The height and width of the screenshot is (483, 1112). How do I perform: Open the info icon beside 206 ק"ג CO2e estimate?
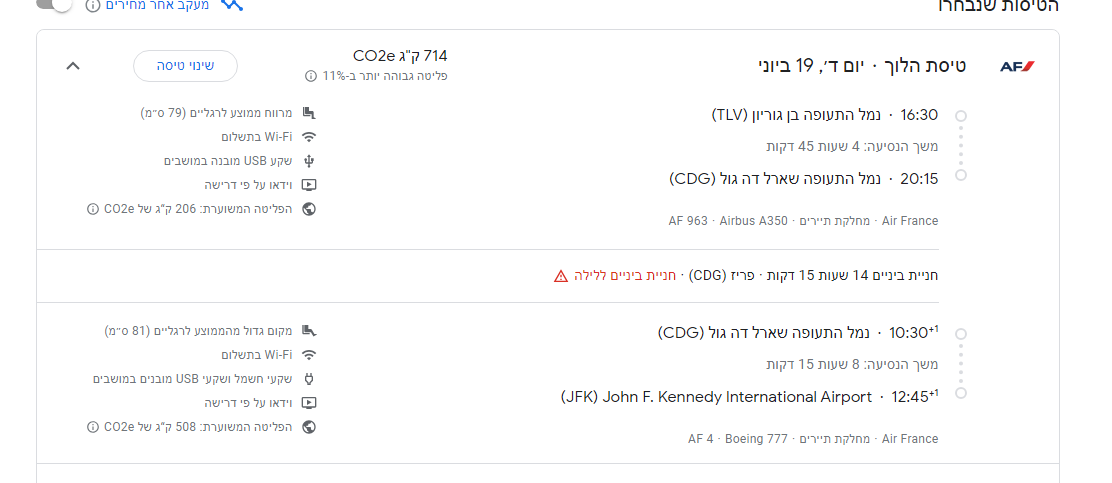[x=93, y=209]
